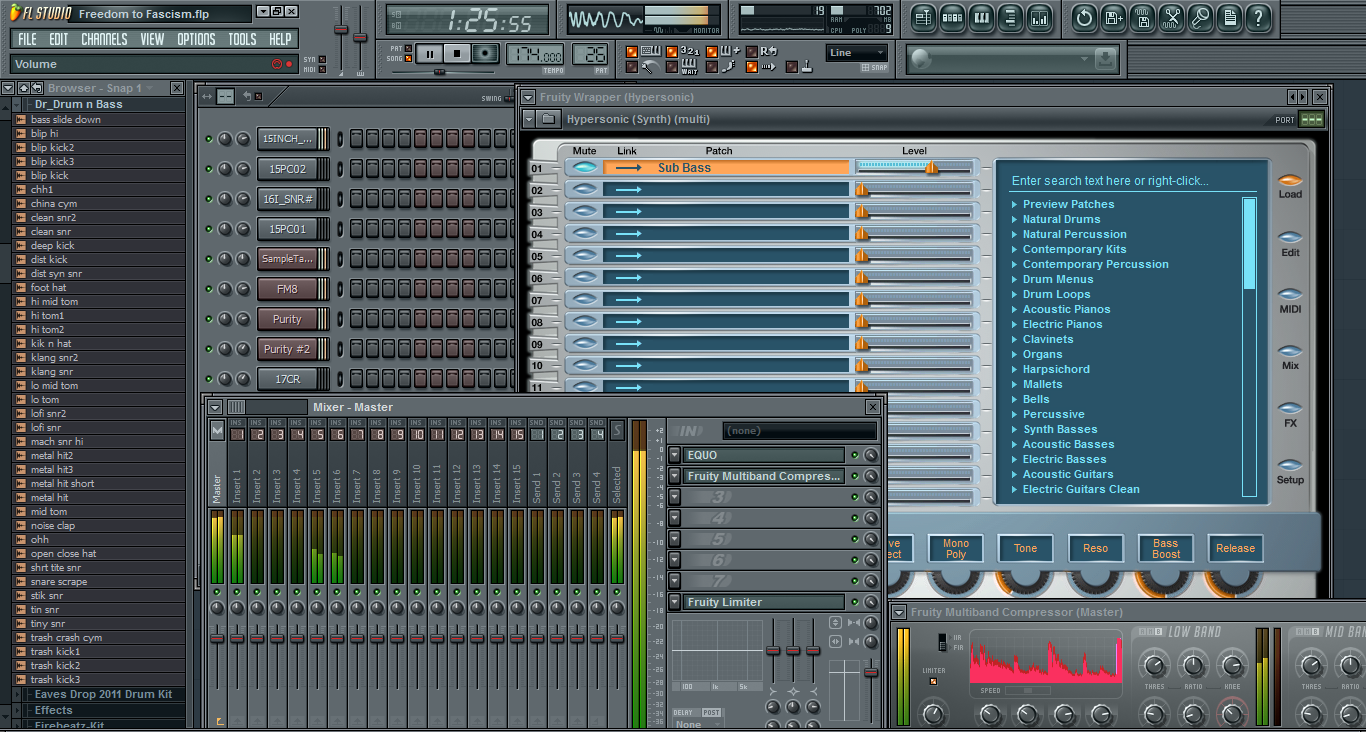Select the 16I_SNR# channel button
This screenshot has width=1366, height=732.
287,199
